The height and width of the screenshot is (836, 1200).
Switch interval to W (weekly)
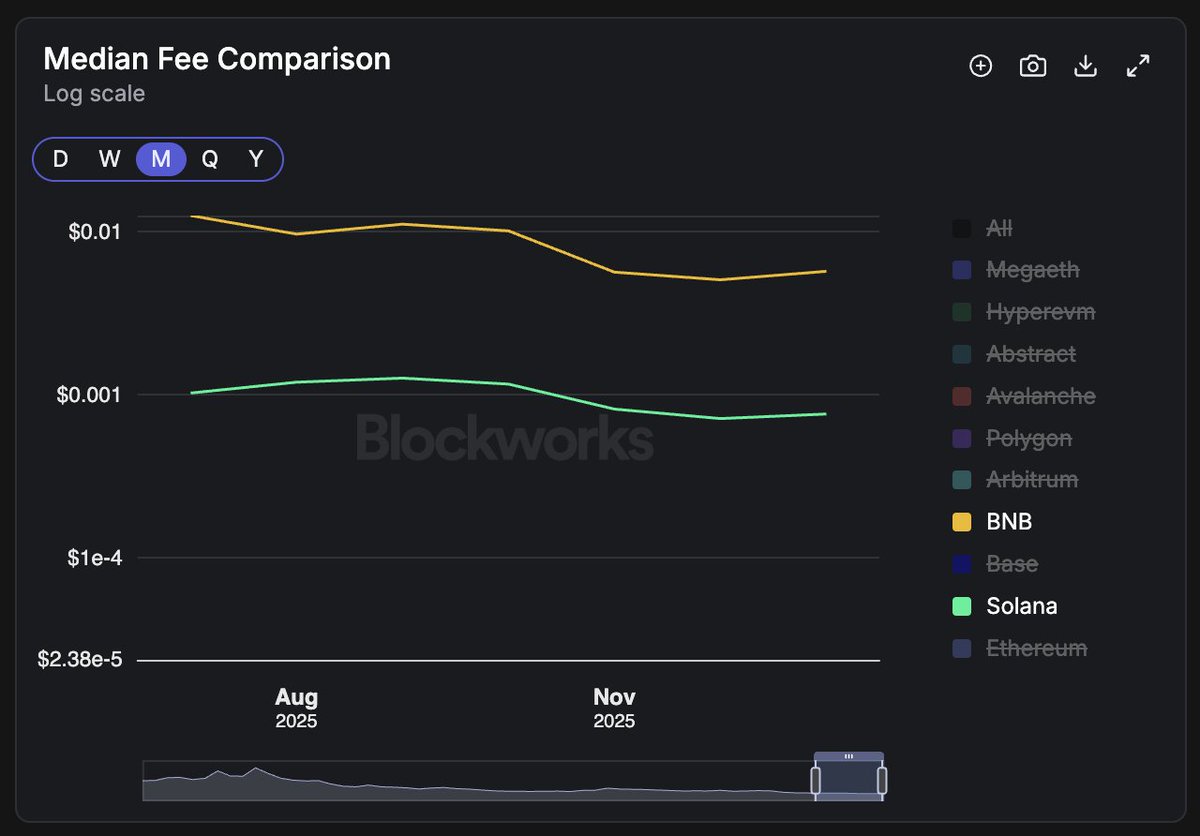click(x=110, y=159)
